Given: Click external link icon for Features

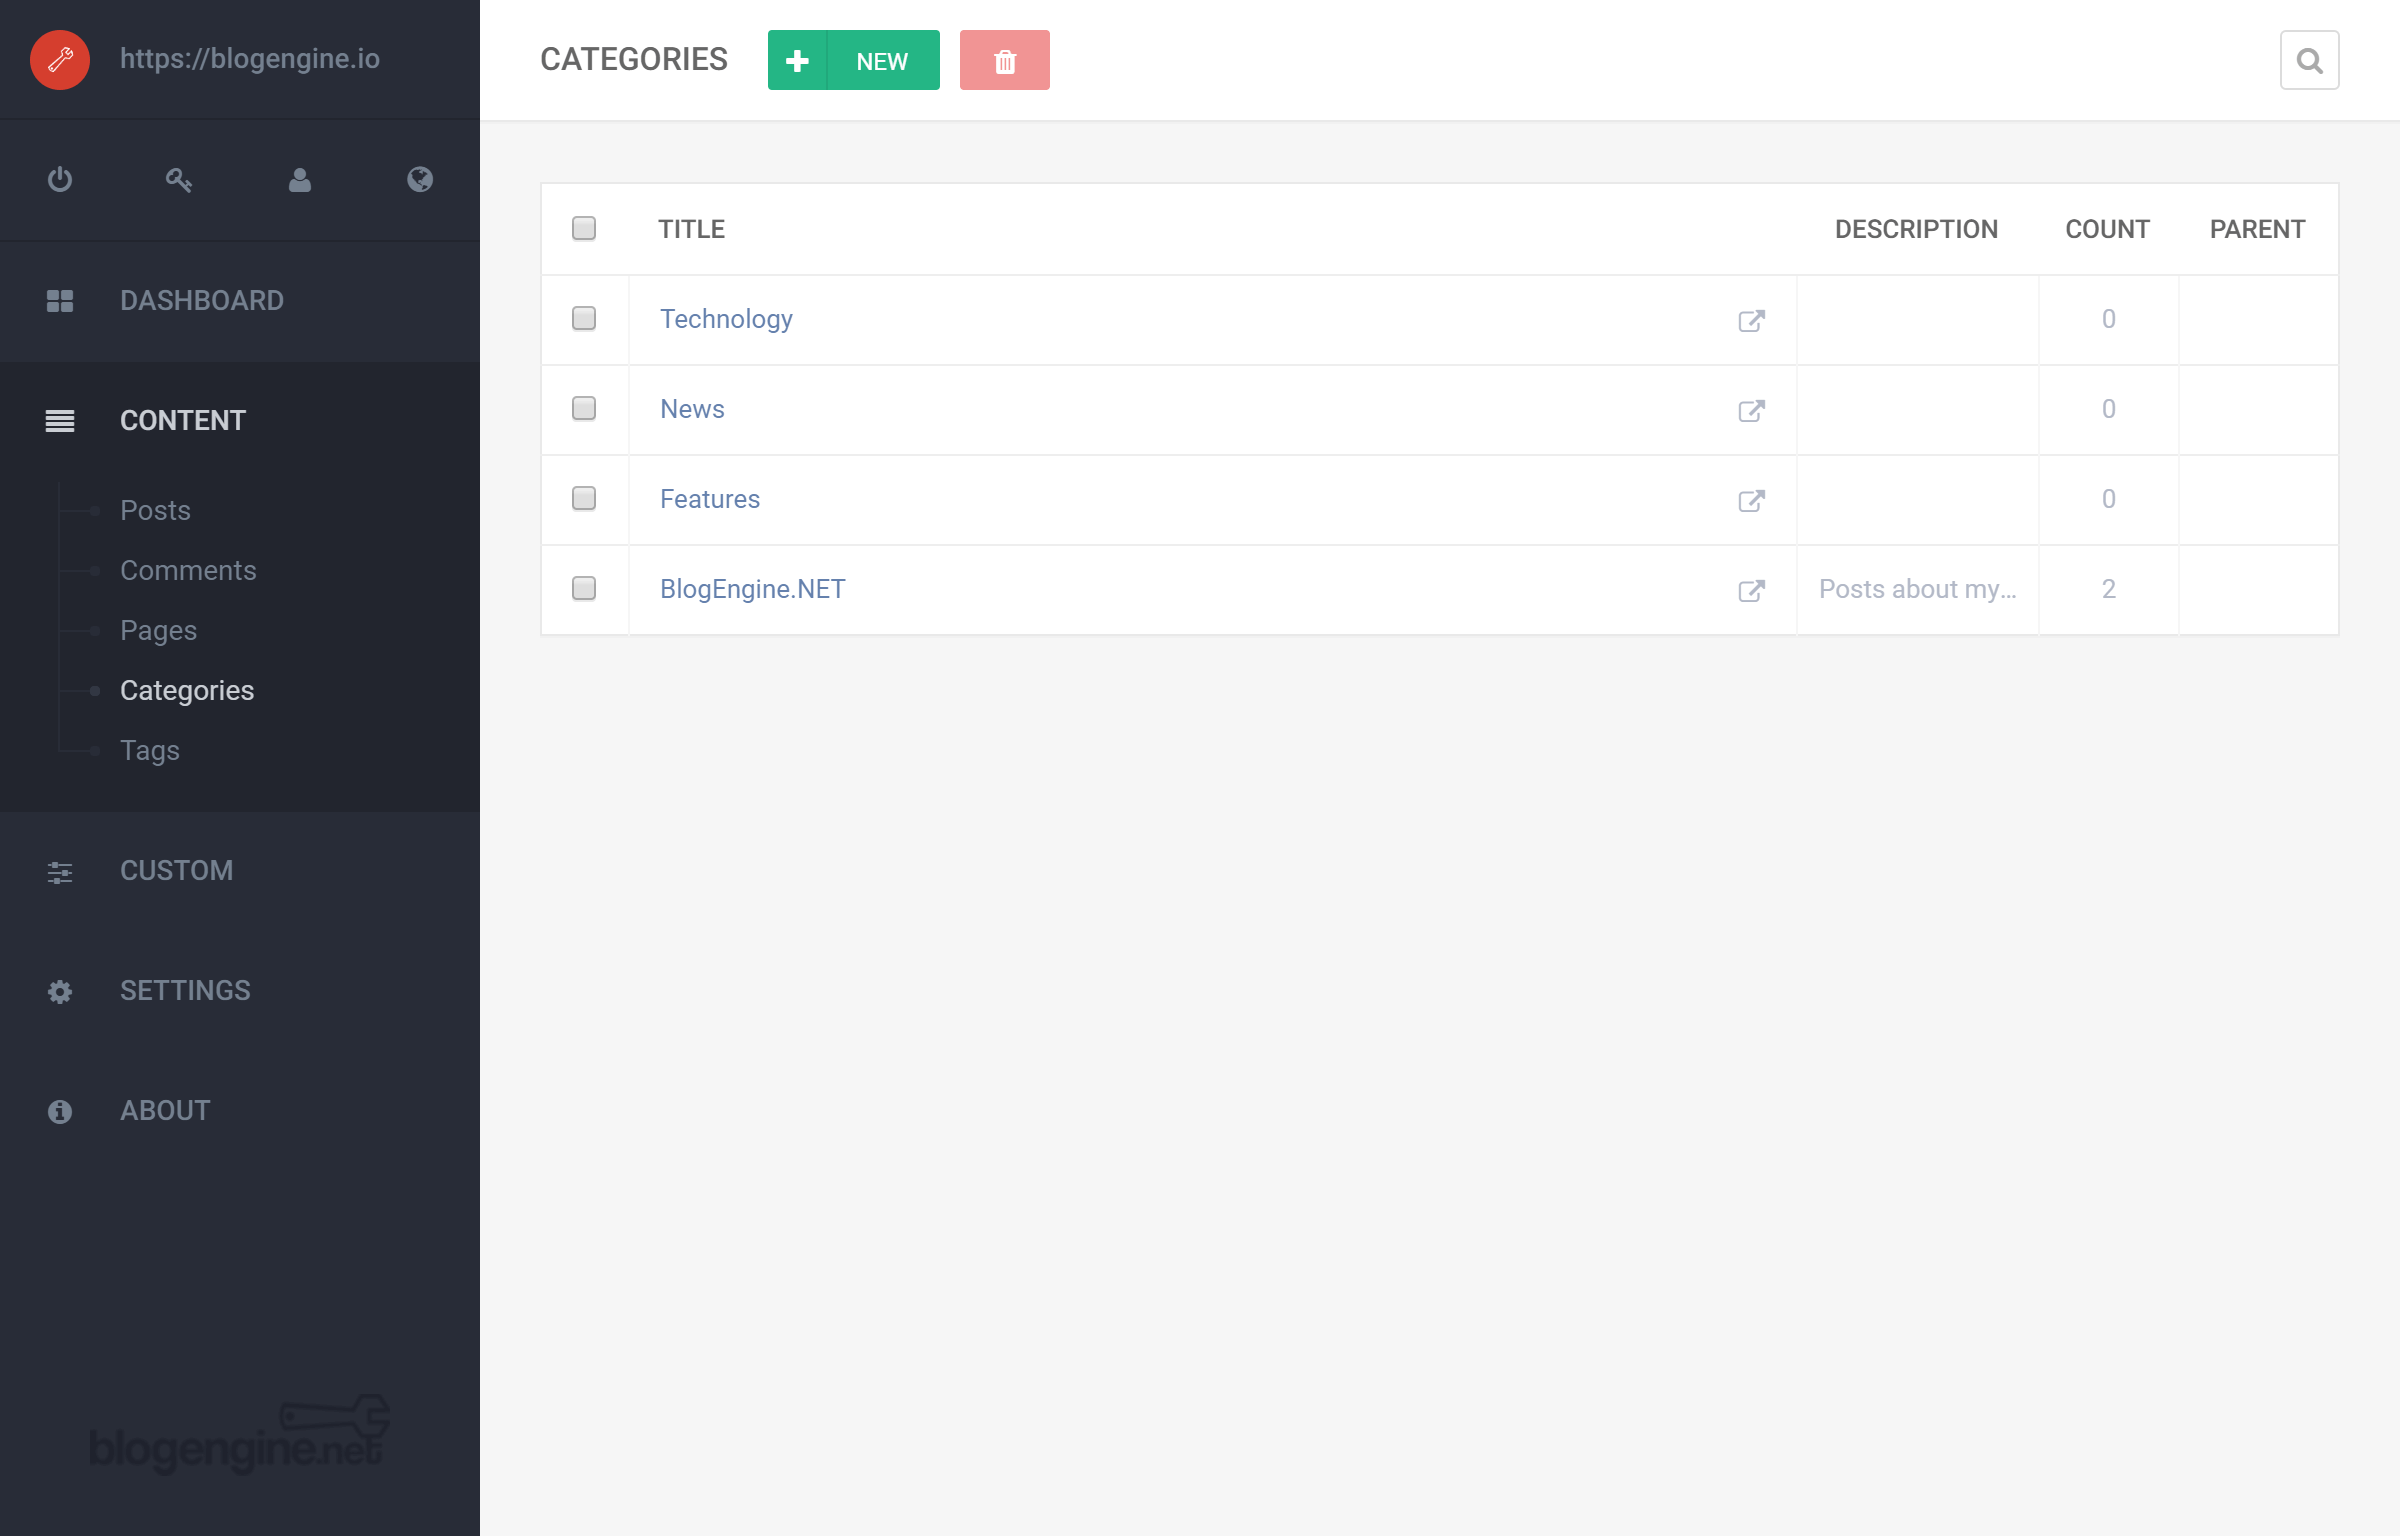Looking at the screenshot, I should 1751,501.
